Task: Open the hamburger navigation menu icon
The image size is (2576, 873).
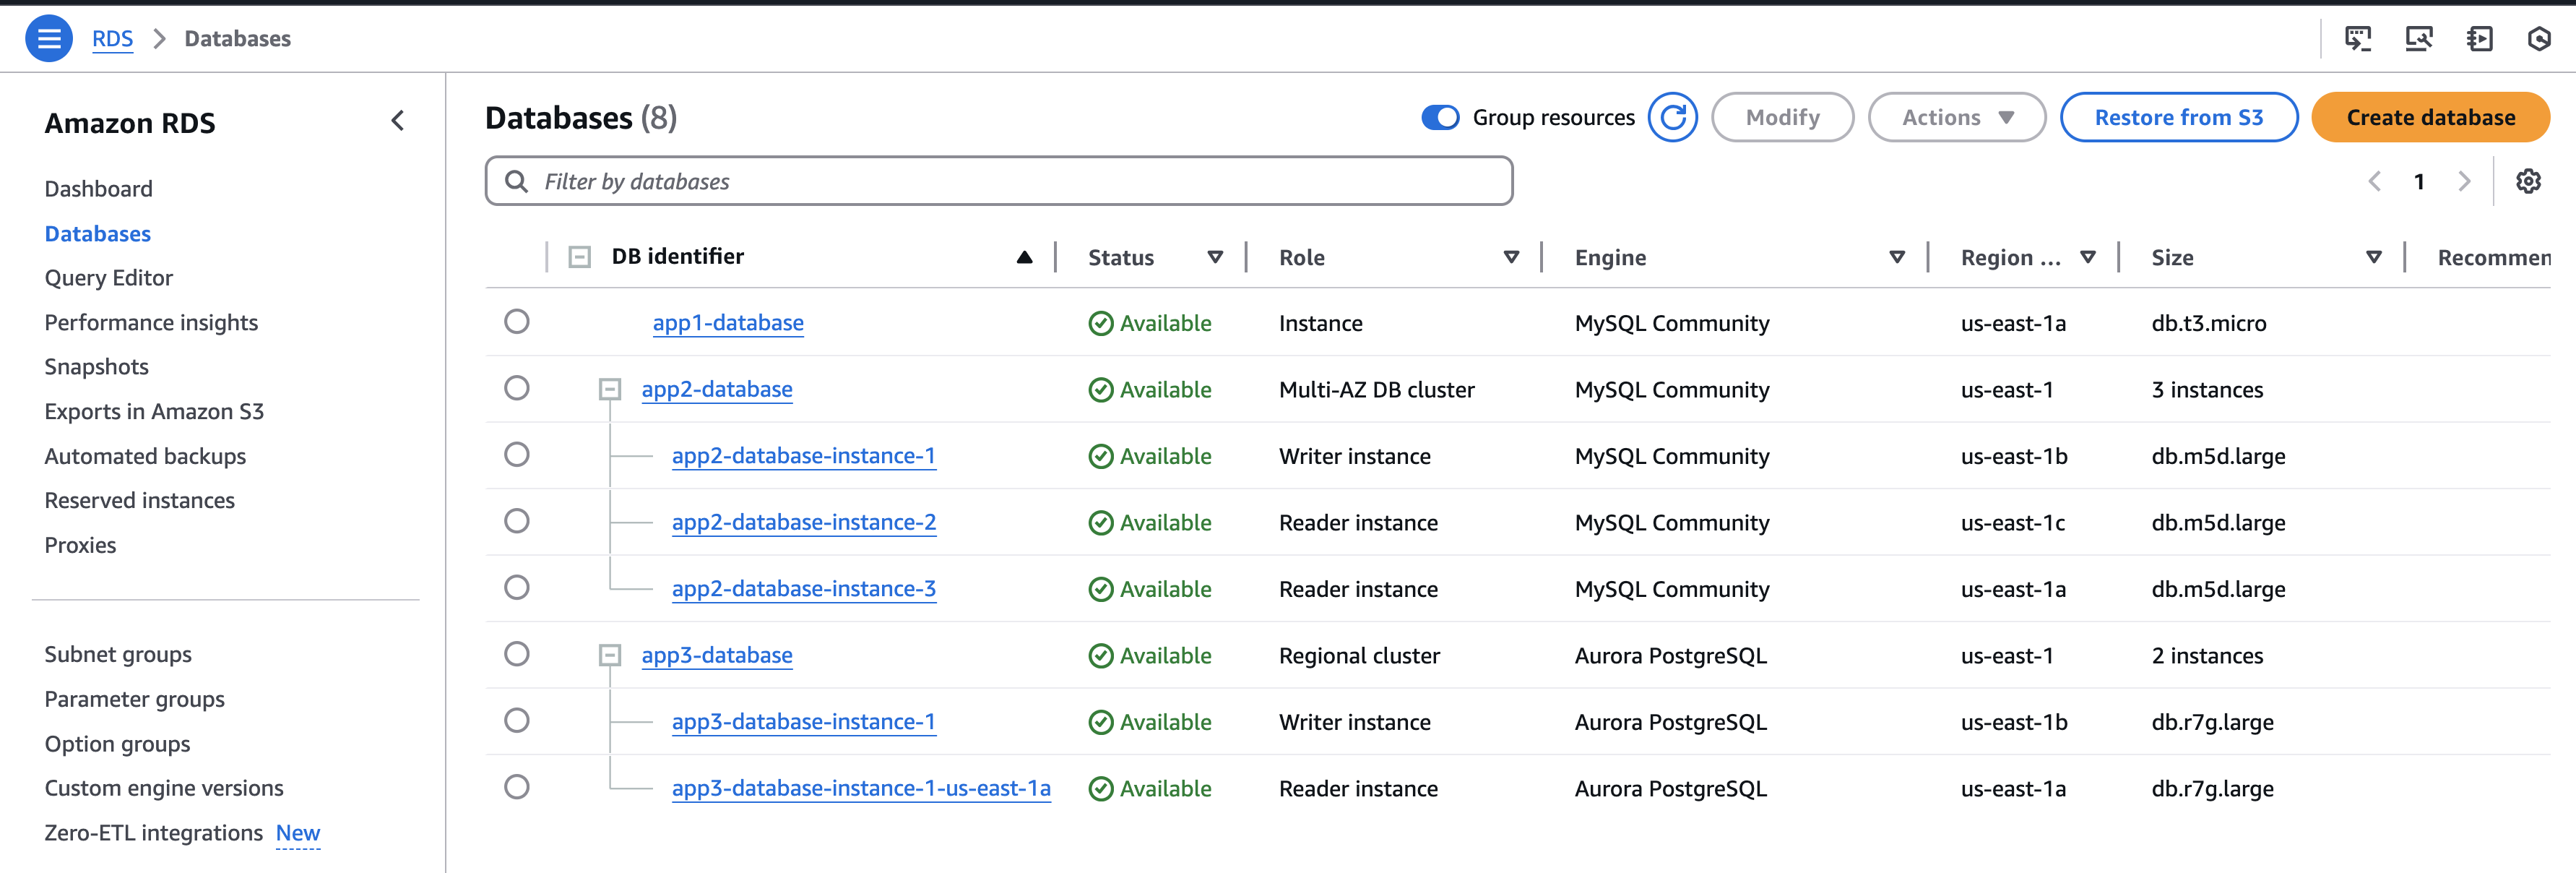Action: (48, 38)
